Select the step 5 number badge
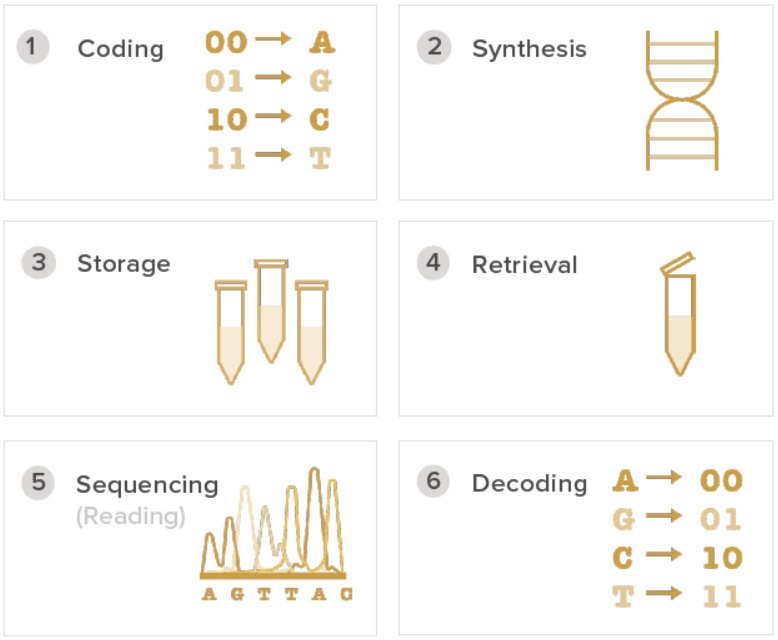Image resolution: width=778 pixels, height=640 pixels. point(38,482)
